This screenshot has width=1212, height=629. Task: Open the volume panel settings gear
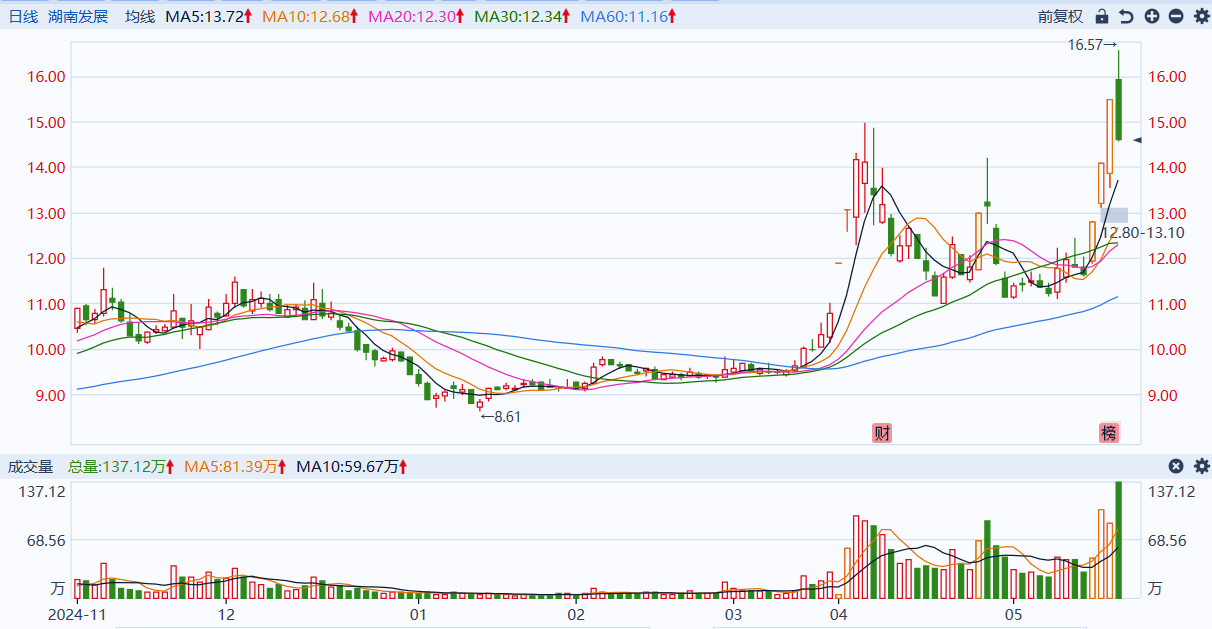pyautogui.click(x=1200, y=466)
